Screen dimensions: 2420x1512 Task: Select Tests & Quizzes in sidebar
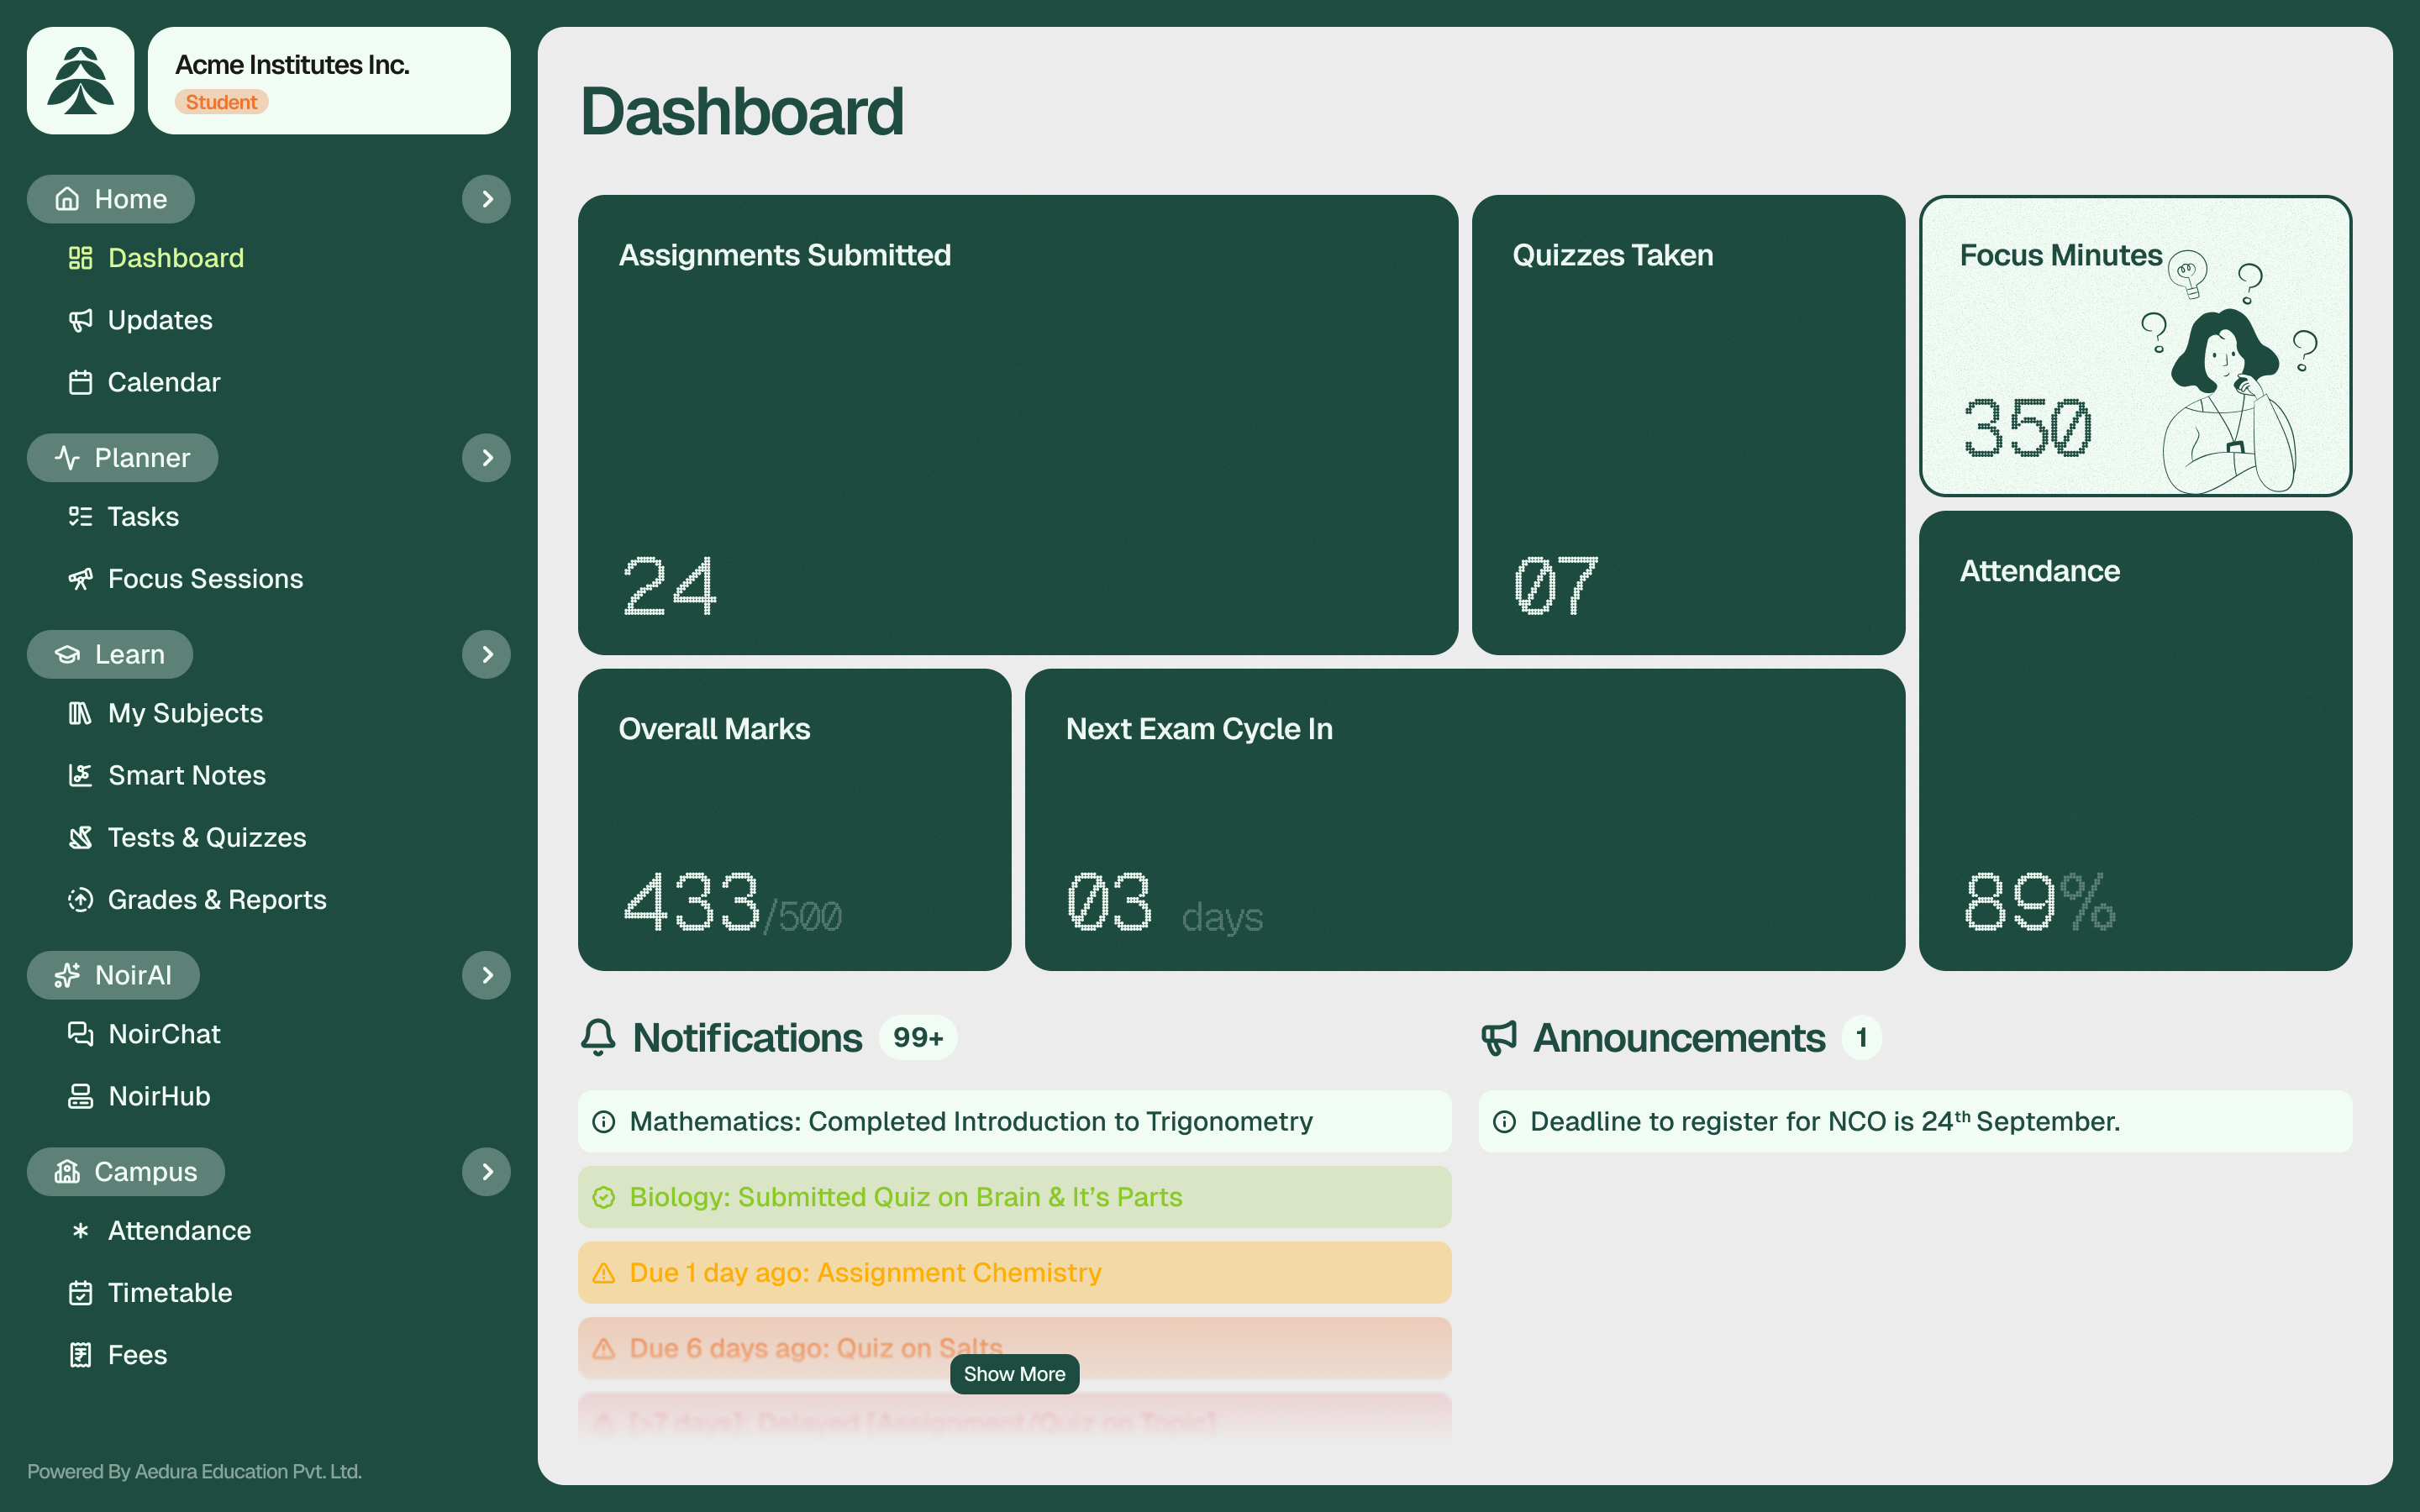click(187, 837)
